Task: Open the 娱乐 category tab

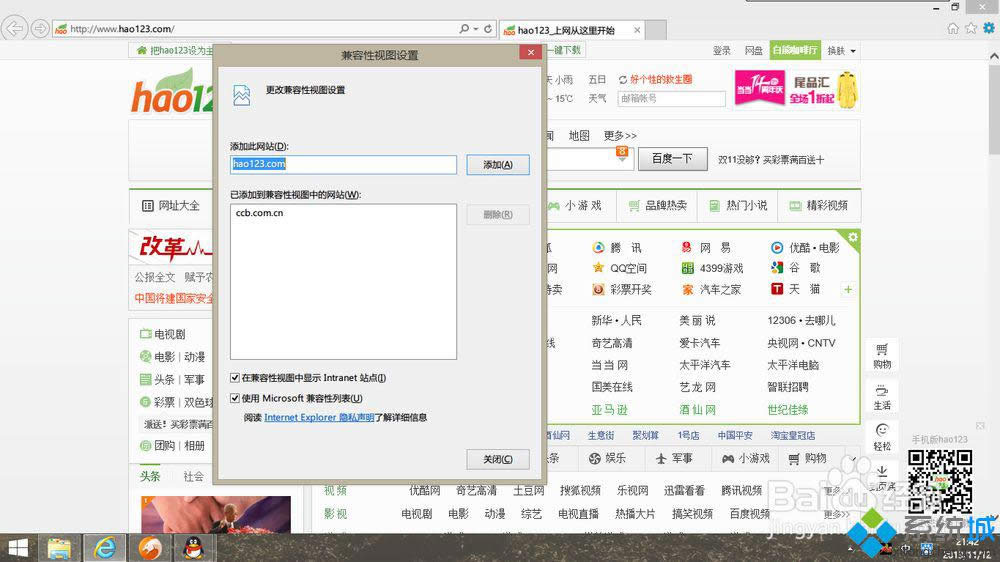Action: tap(607, 458)
